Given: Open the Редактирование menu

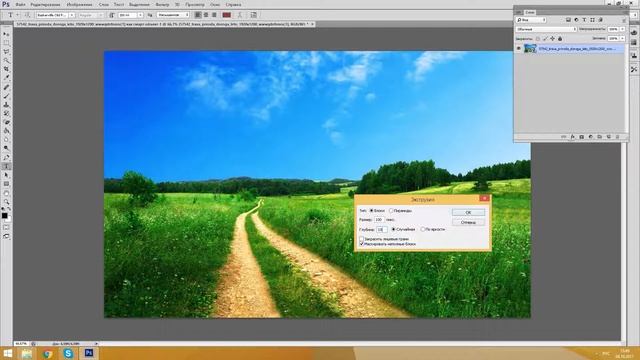Looking at the screenshot, I should click(x=45, y=4).
